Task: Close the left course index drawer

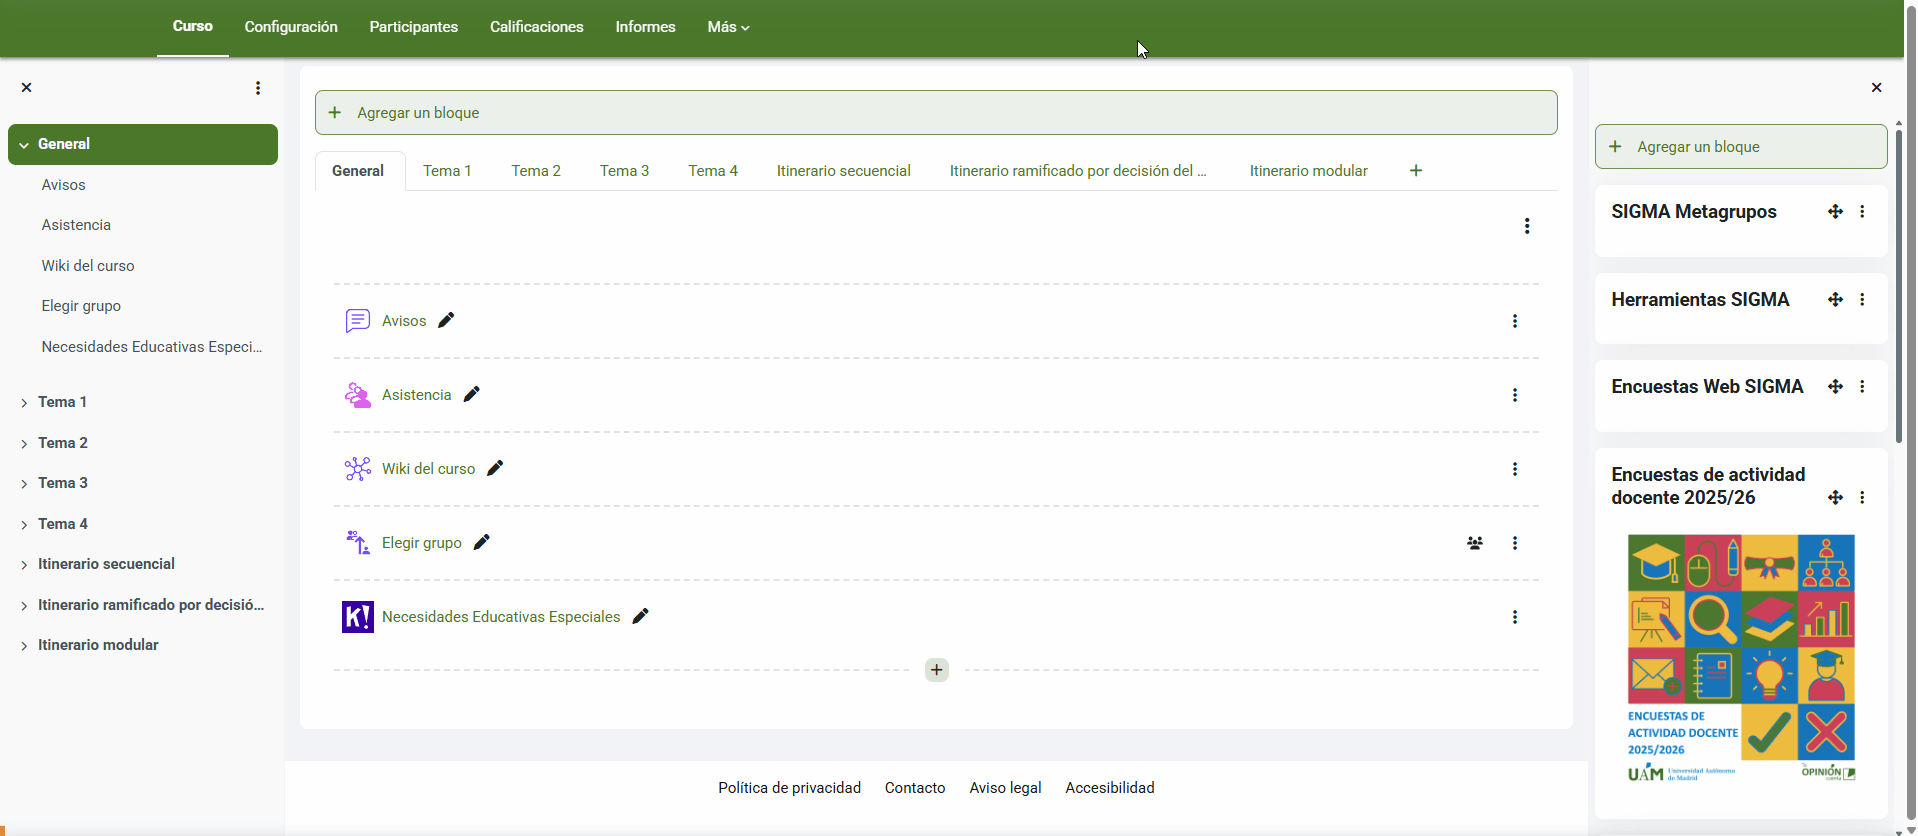Action: (27, 88)
